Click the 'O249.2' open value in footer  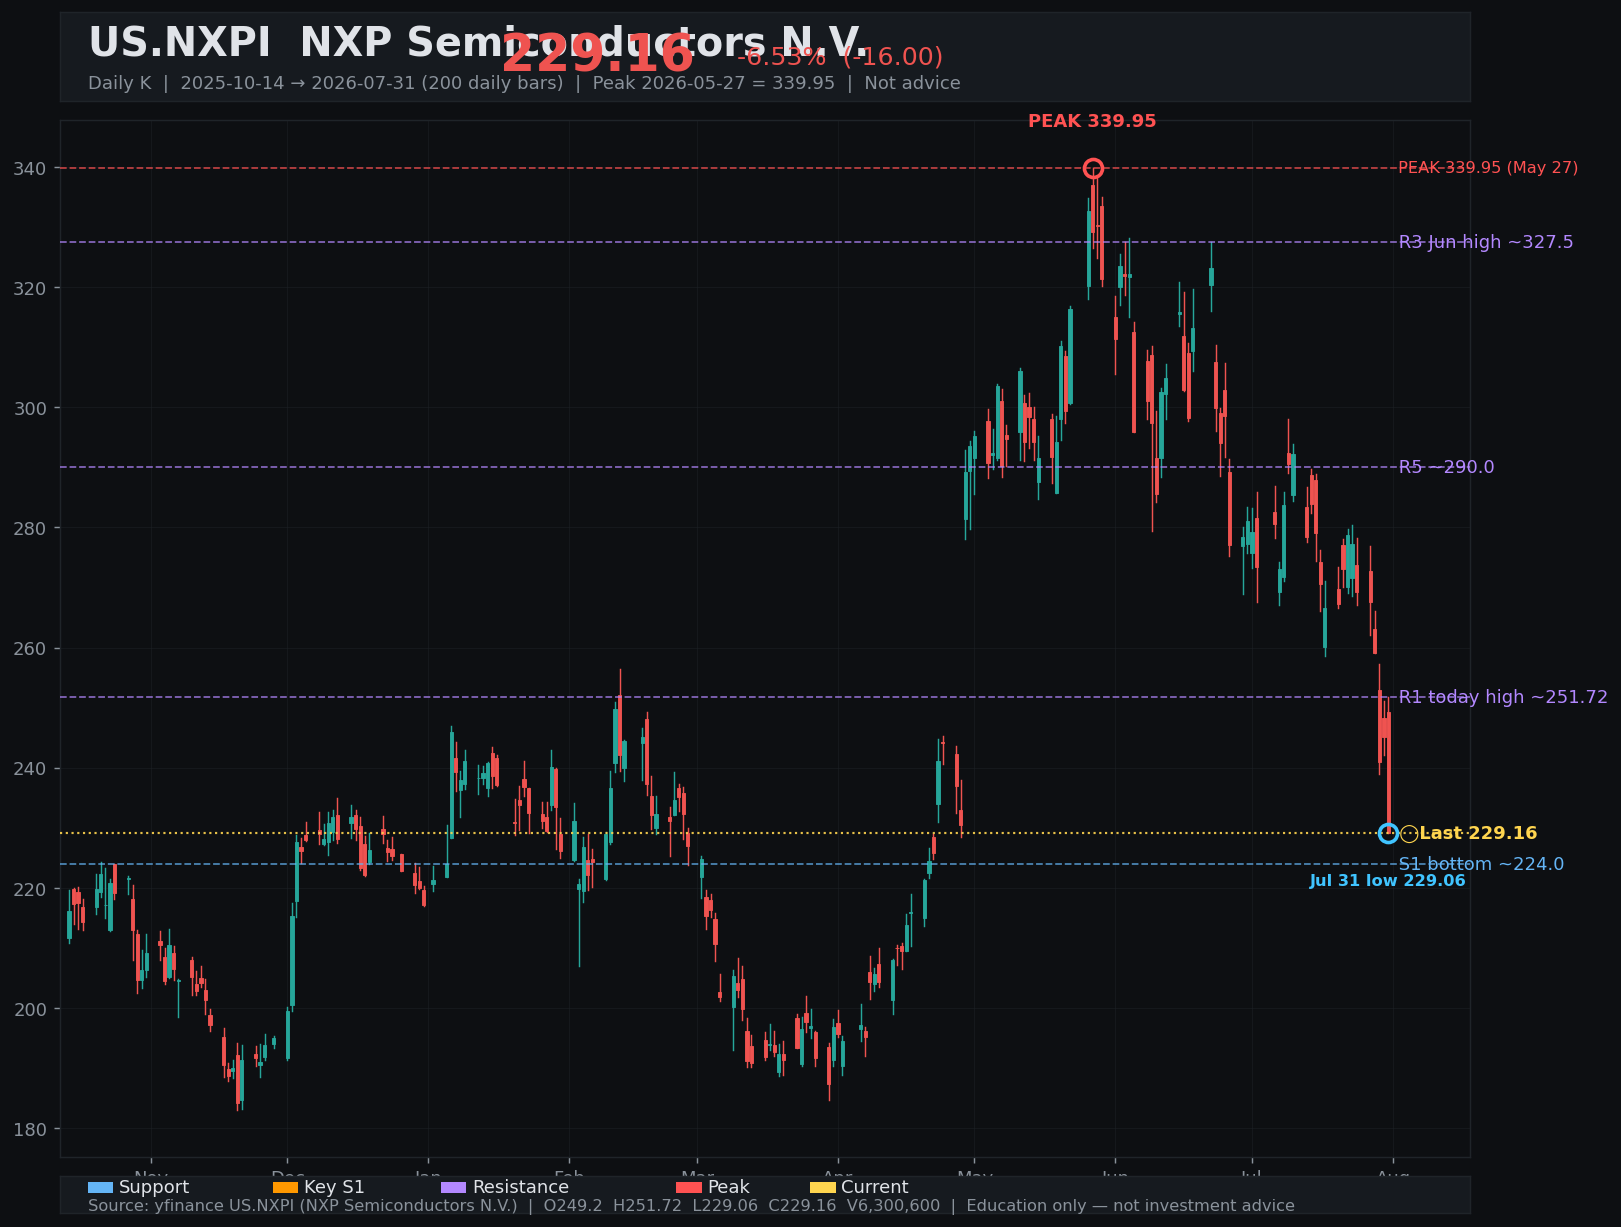pyautogui.click(x=573, y=1206)
